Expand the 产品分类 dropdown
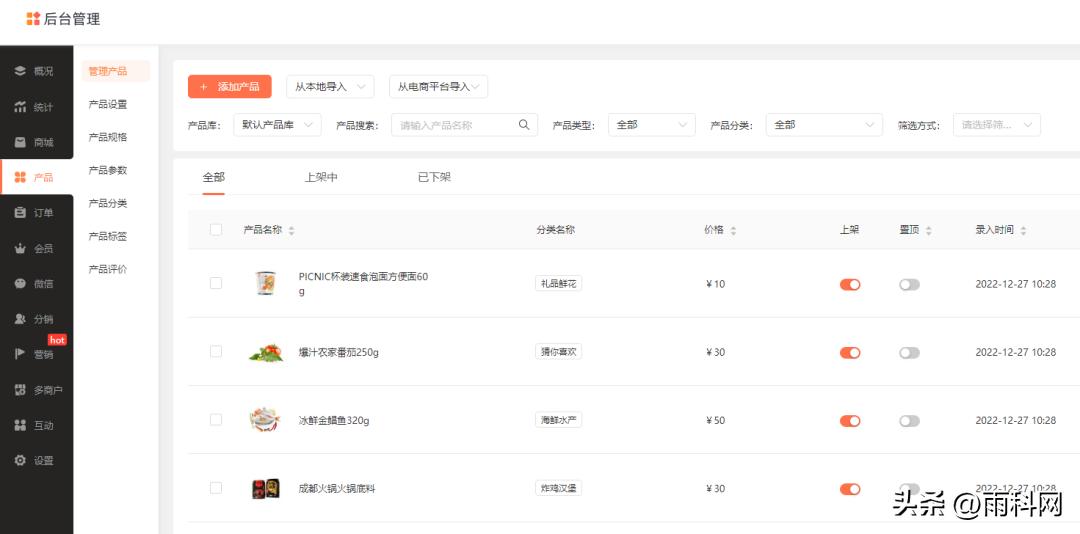The height and width of the screenshot is (534, 1080). [x=824, y=125]
